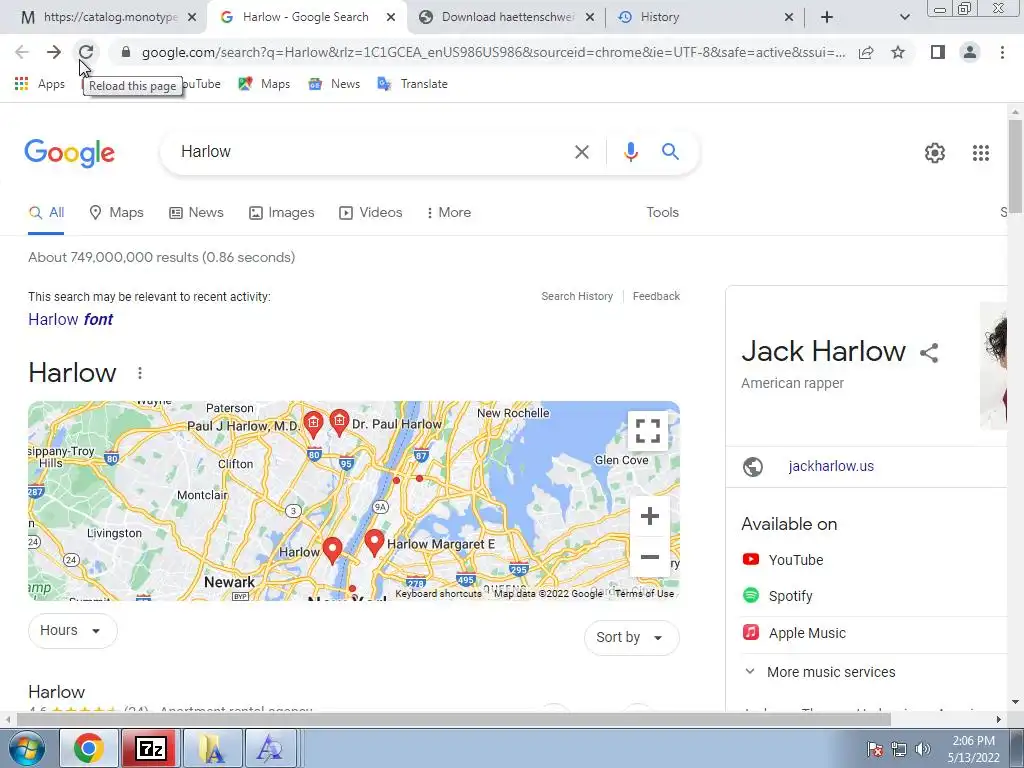Open a new tab with the plus icon
The height and width of the screenshot is (768, 1024).
tap(827, 17)
